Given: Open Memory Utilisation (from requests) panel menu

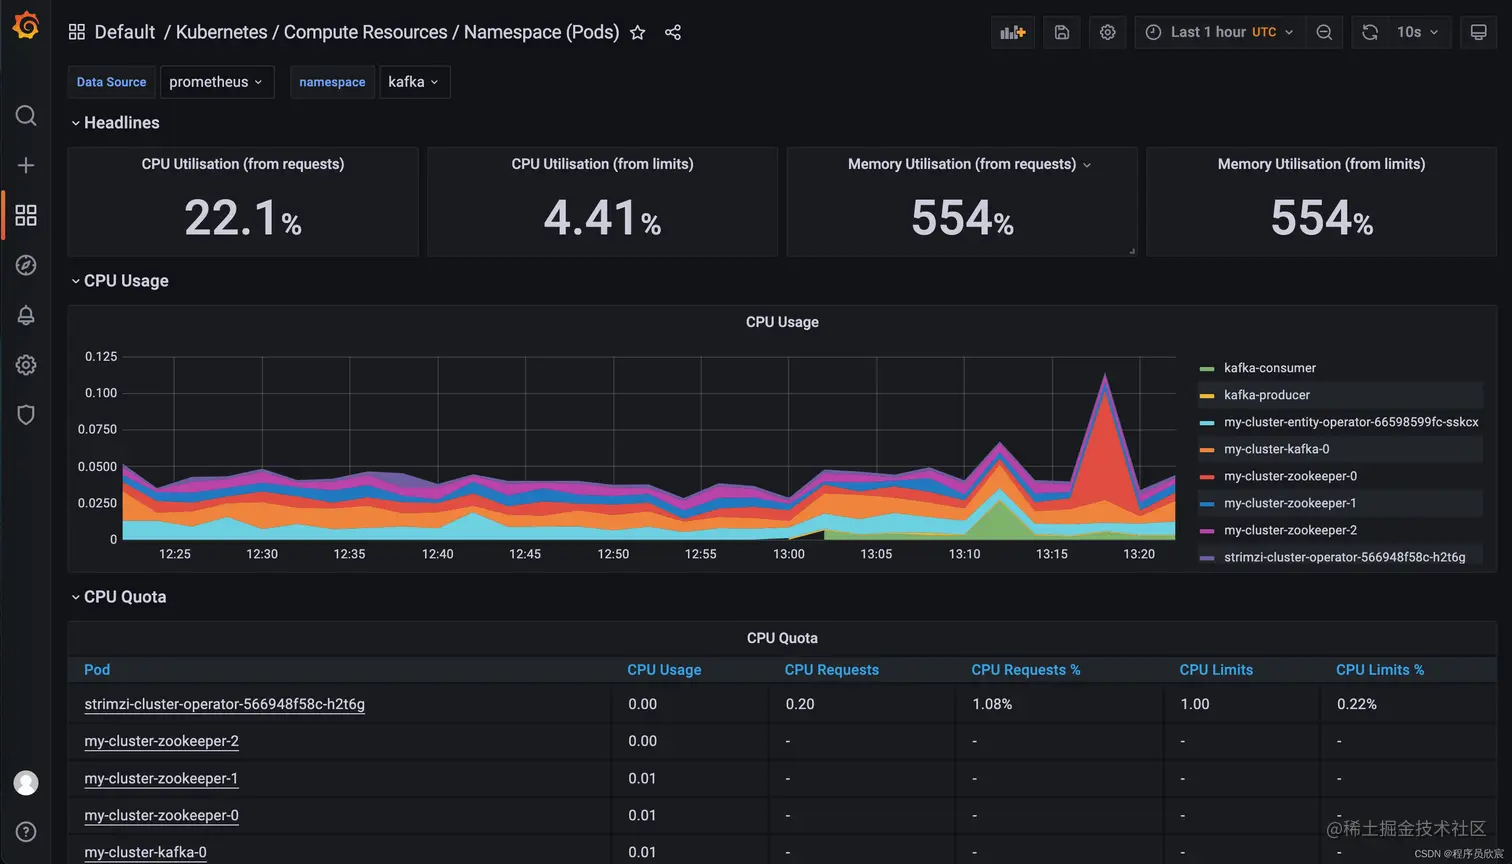Looking at the screenshot, I should [1087, 165].
